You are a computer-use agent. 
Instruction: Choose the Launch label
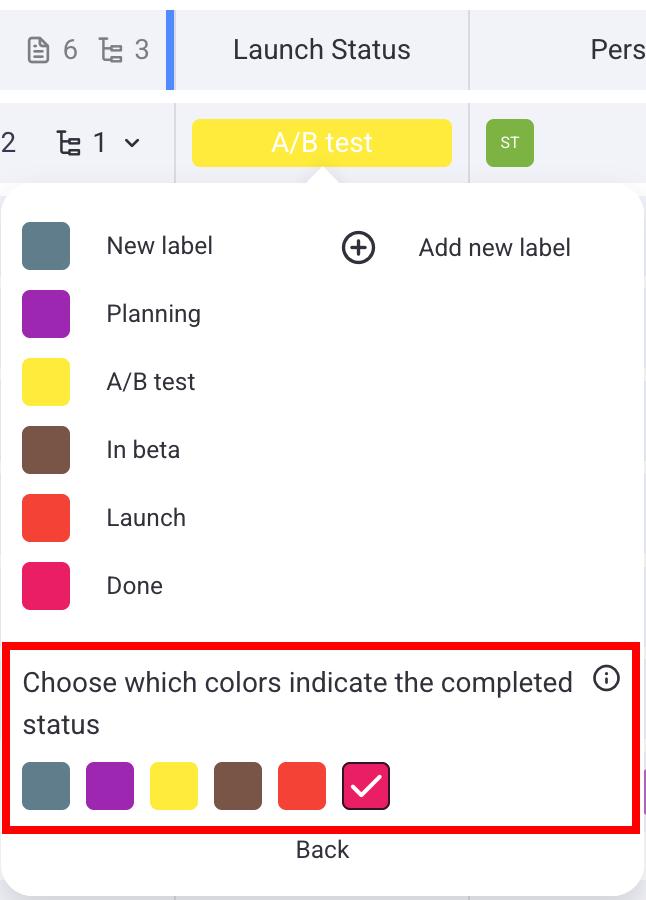(x=146, y=518)
